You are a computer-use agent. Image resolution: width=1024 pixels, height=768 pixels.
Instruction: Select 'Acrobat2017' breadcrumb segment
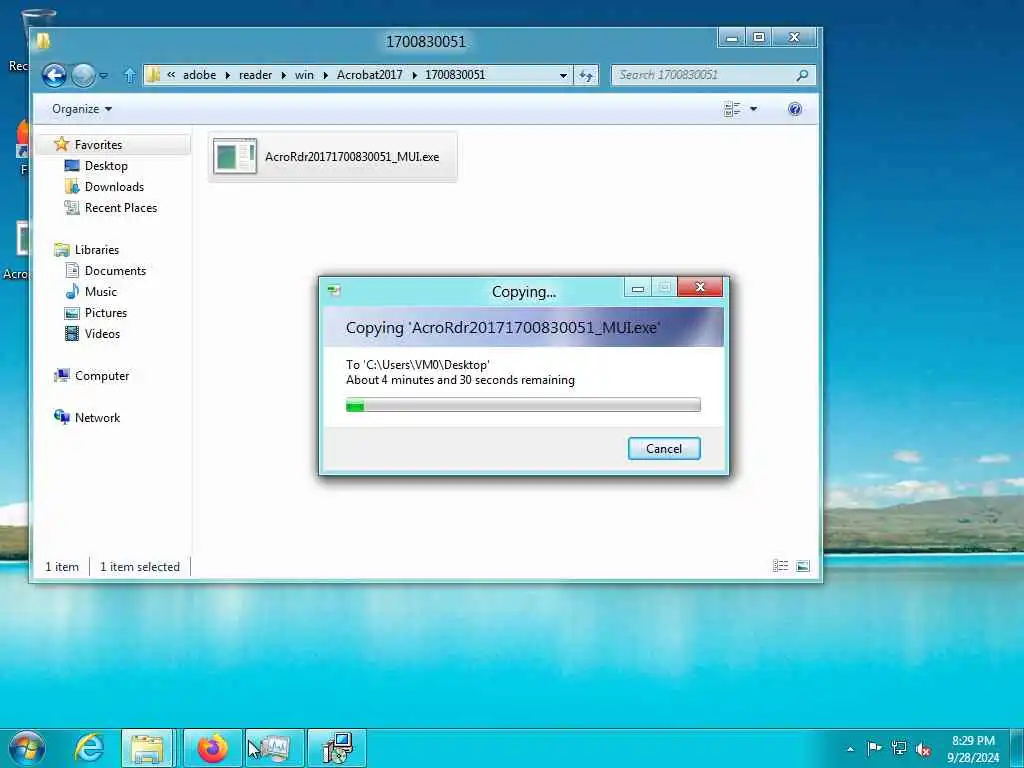pos(370,74)
